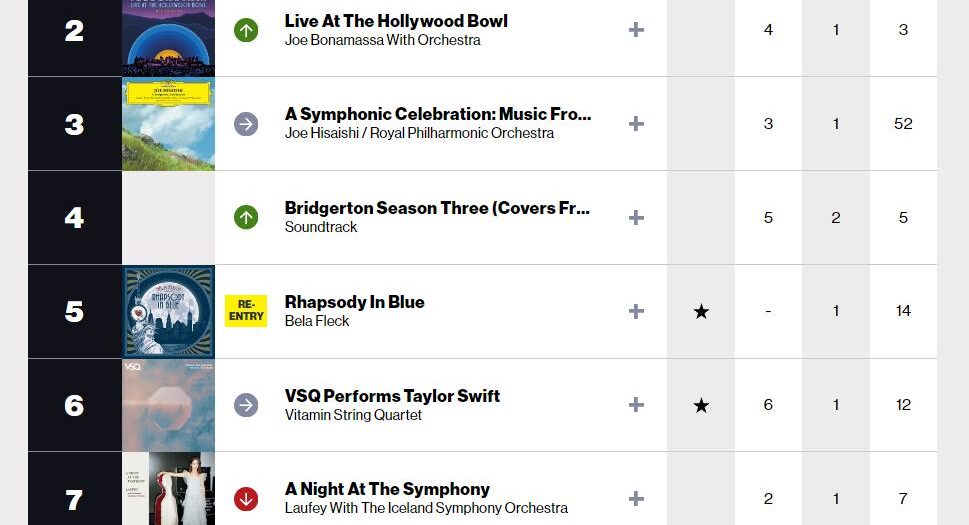The height and width of the screenshot is (525, 969).
Task: Click star icon in Rhapsody In Blue row
Action: 701,312
